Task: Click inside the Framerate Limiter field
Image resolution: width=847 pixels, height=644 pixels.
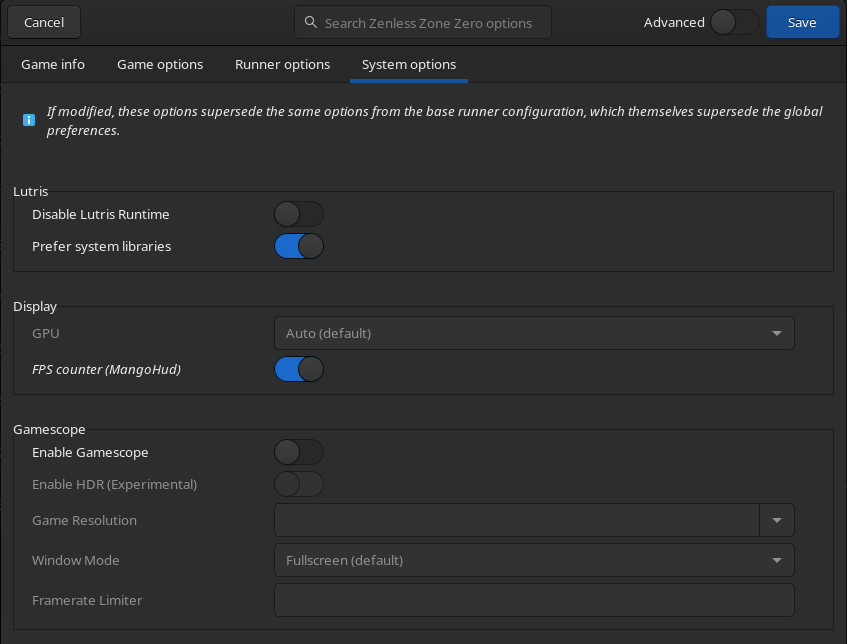Action: [534, 600]
